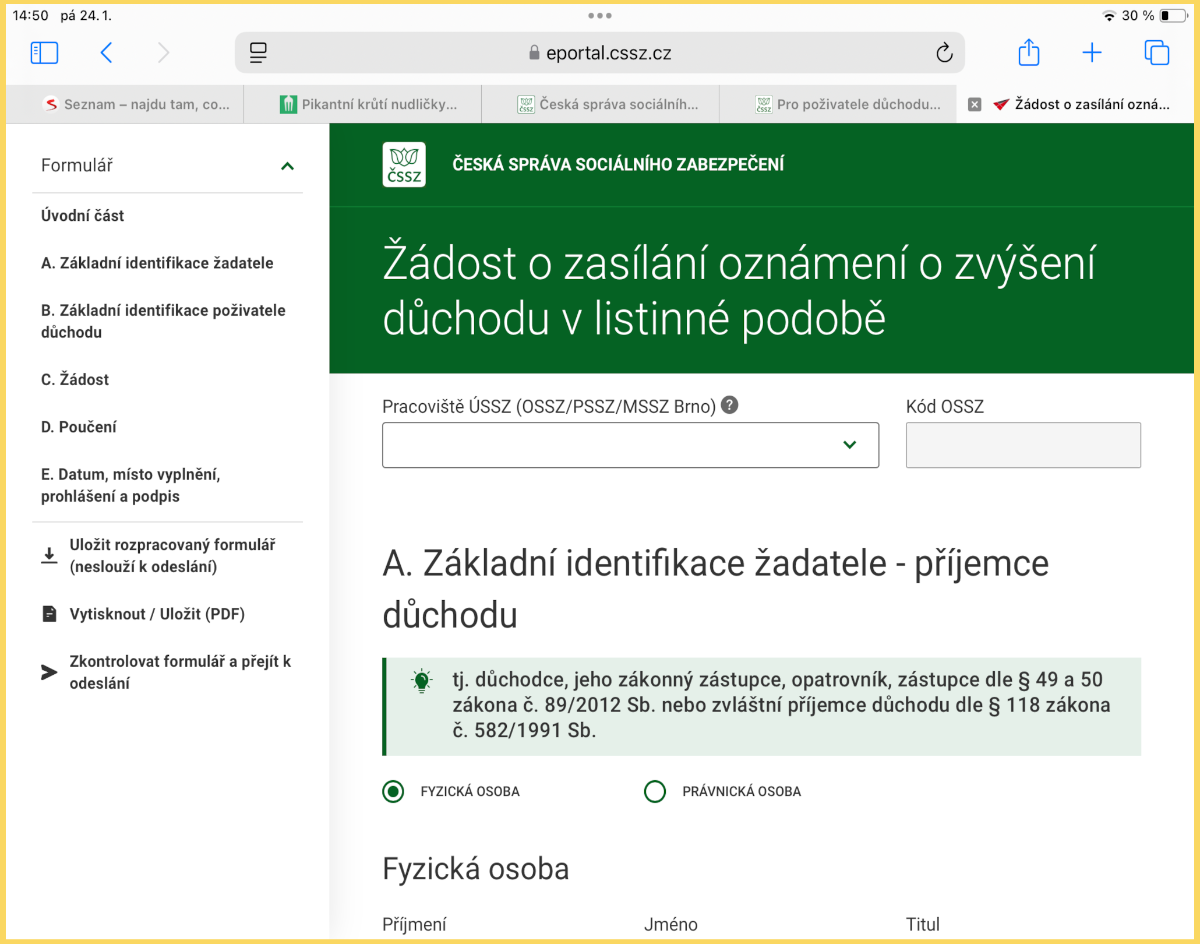Go back to previous page
This screenshot has width=1200, height=944.
(x=106, y=53)
